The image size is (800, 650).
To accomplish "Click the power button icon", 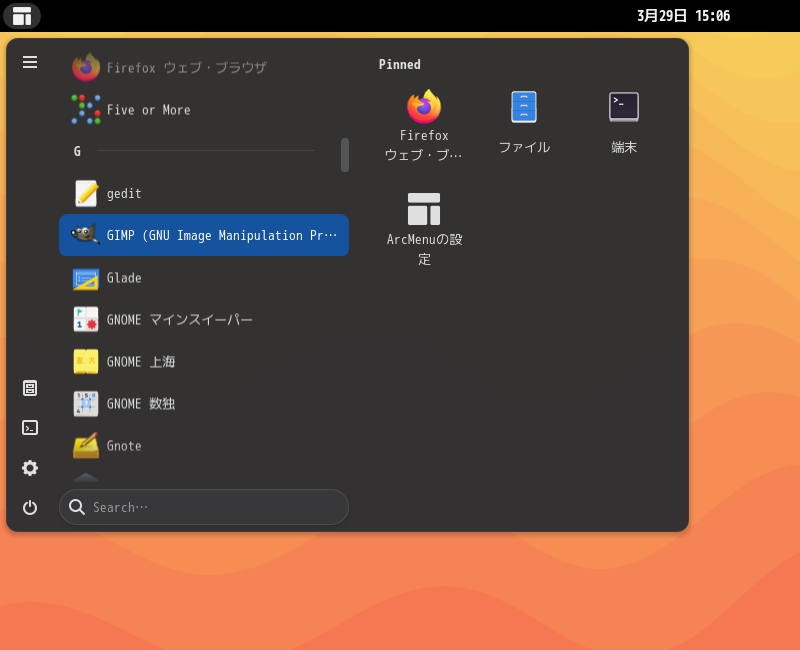I will click(30, 508).
